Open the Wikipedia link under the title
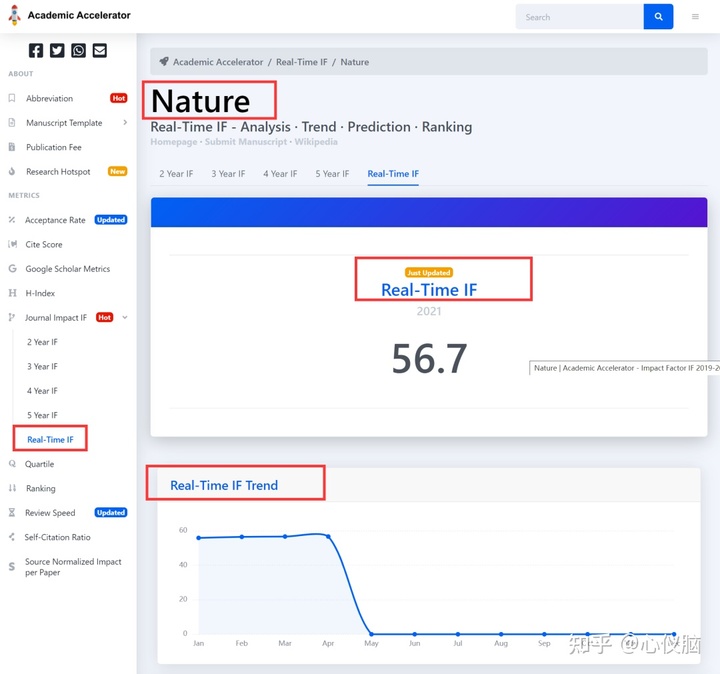This screenshot has height=674, width=720. pos(316,141)
